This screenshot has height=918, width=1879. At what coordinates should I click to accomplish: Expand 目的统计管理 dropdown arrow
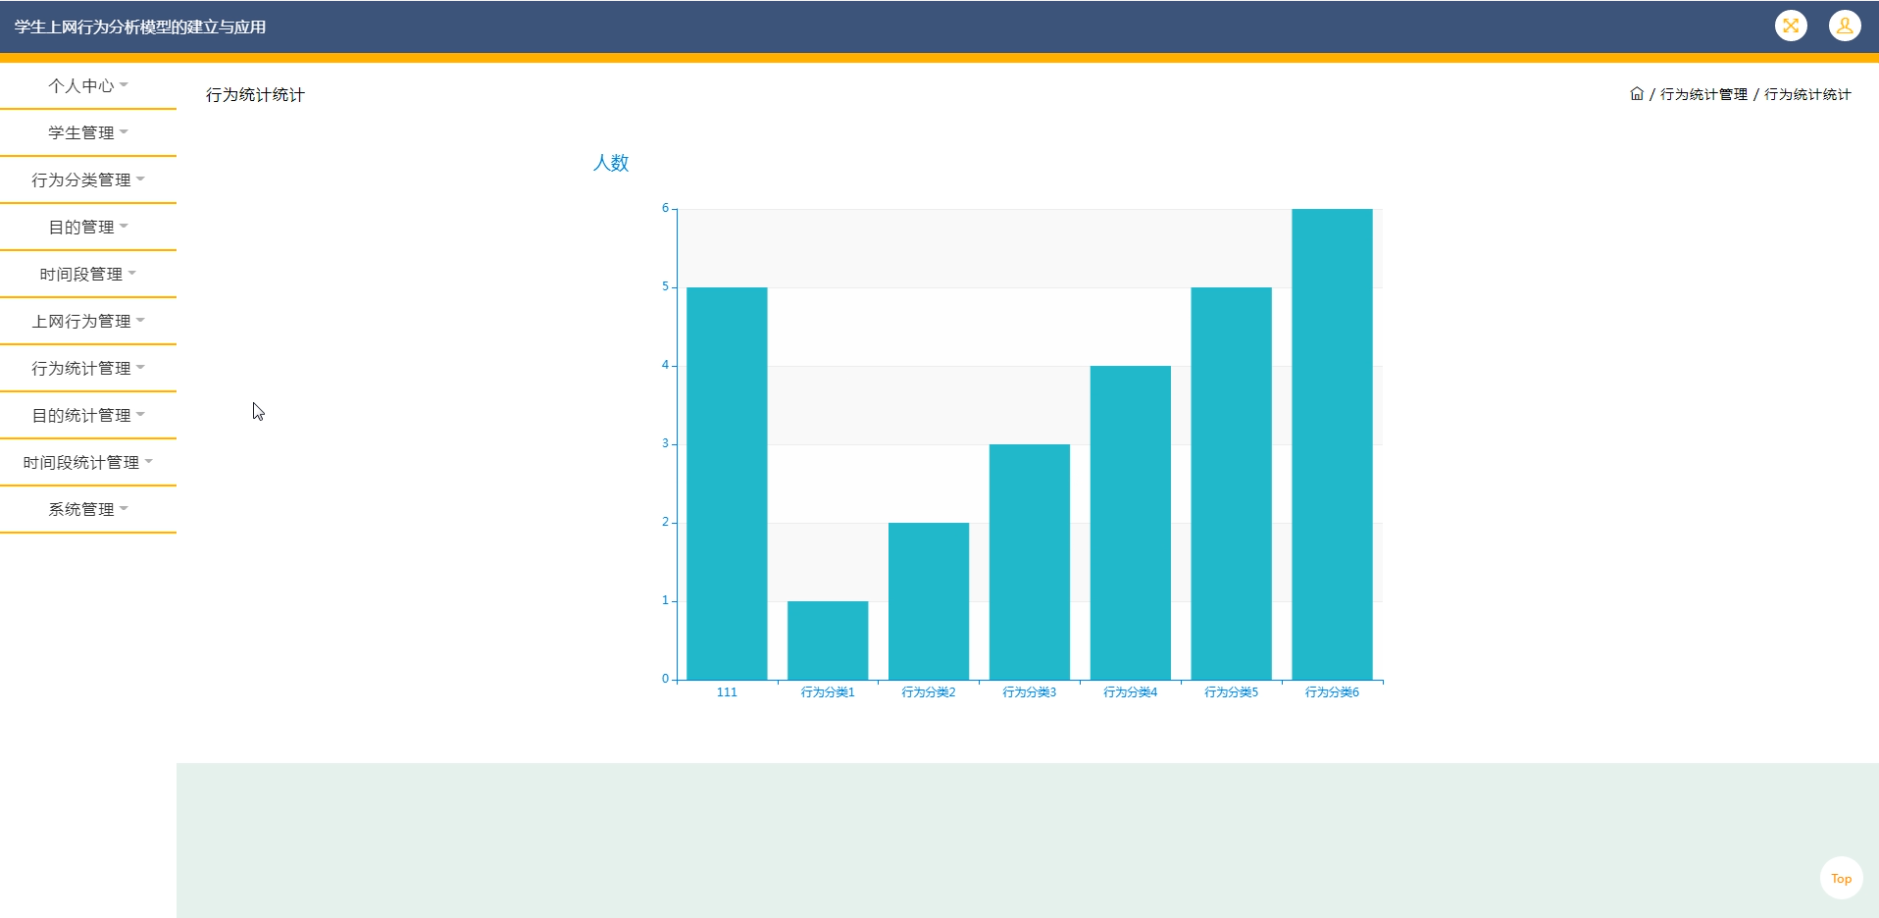(x=141, y=414)
